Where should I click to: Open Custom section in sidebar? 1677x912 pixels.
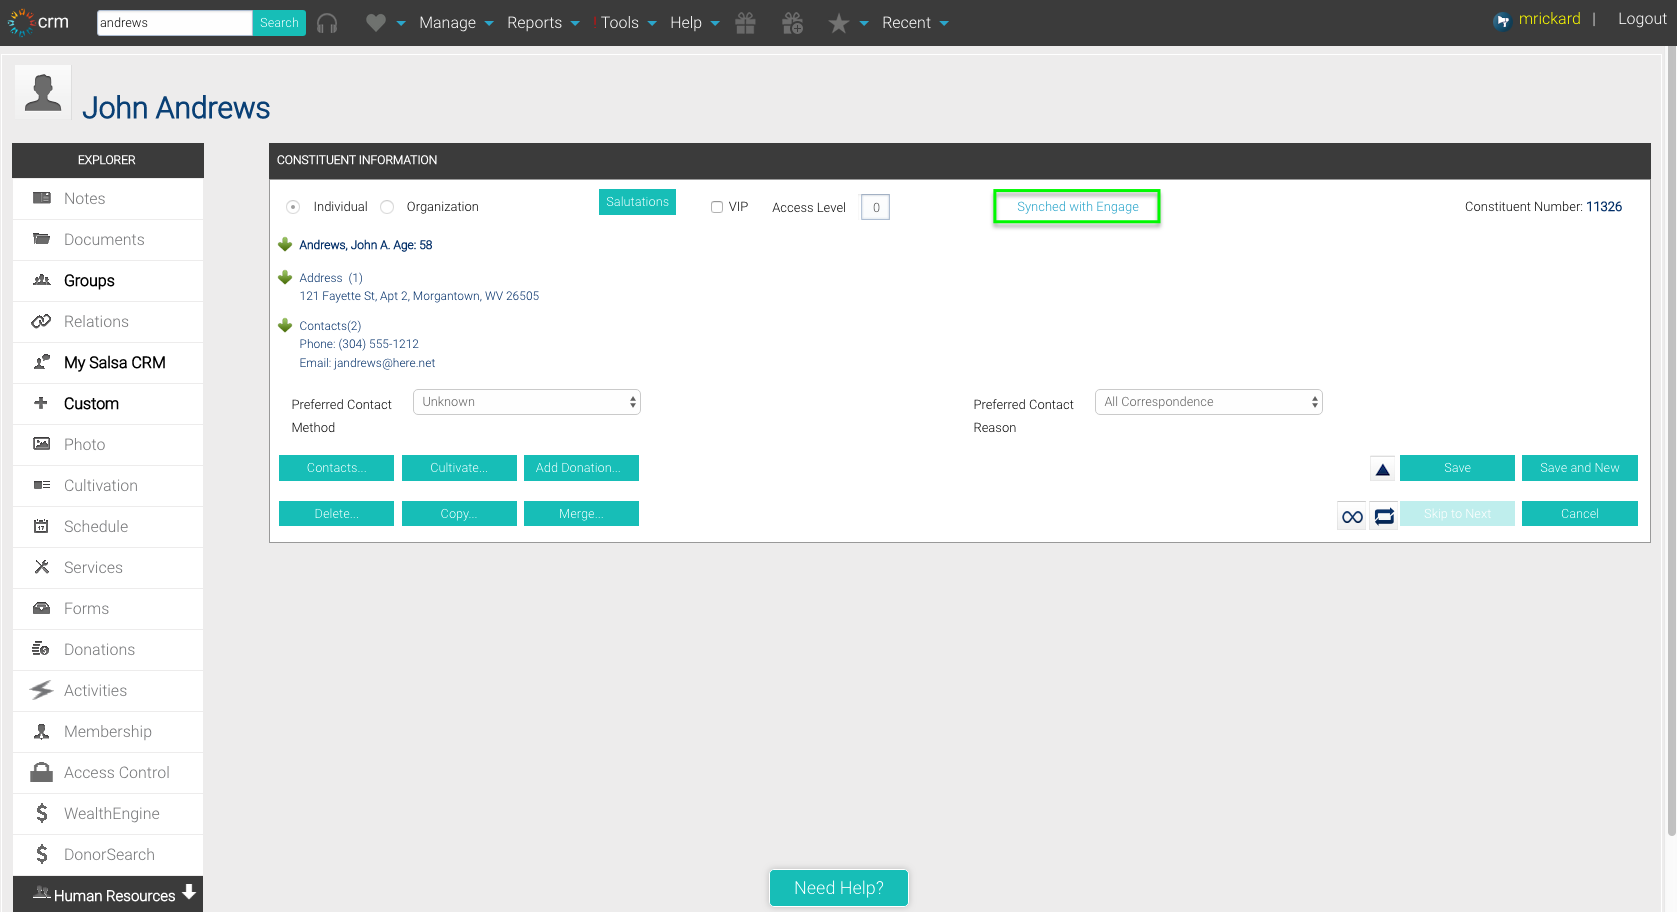108,404
